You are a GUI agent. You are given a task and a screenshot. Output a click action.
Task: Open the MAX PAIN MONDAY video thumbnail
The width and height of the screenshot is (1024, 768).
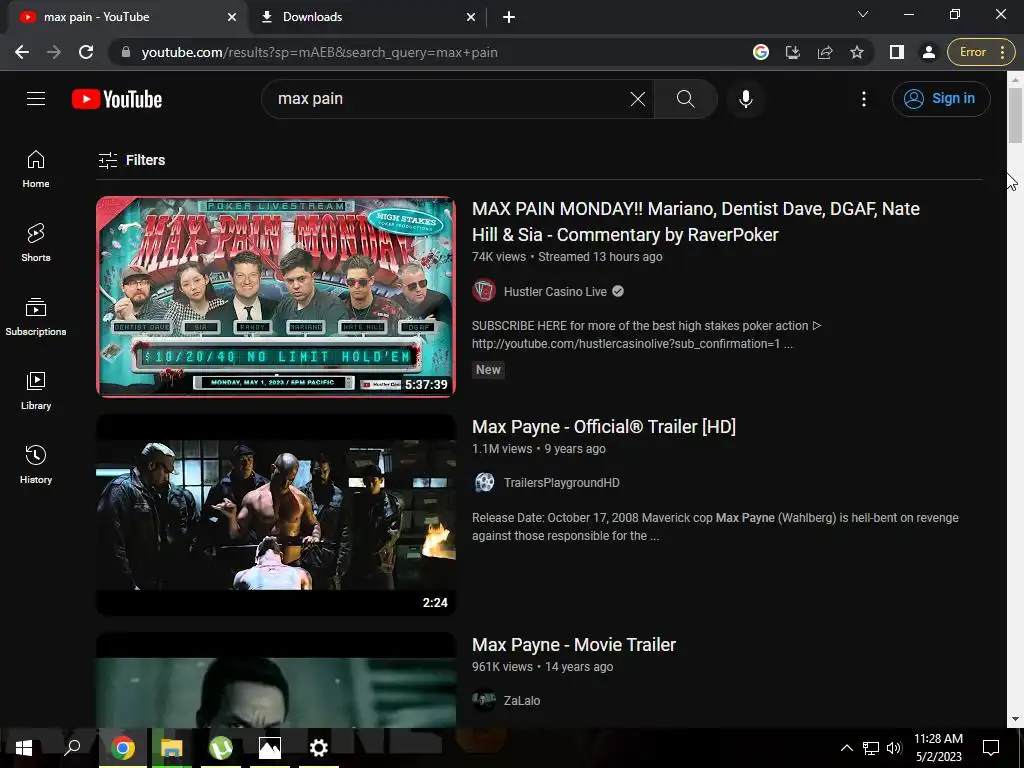[276, 296]
